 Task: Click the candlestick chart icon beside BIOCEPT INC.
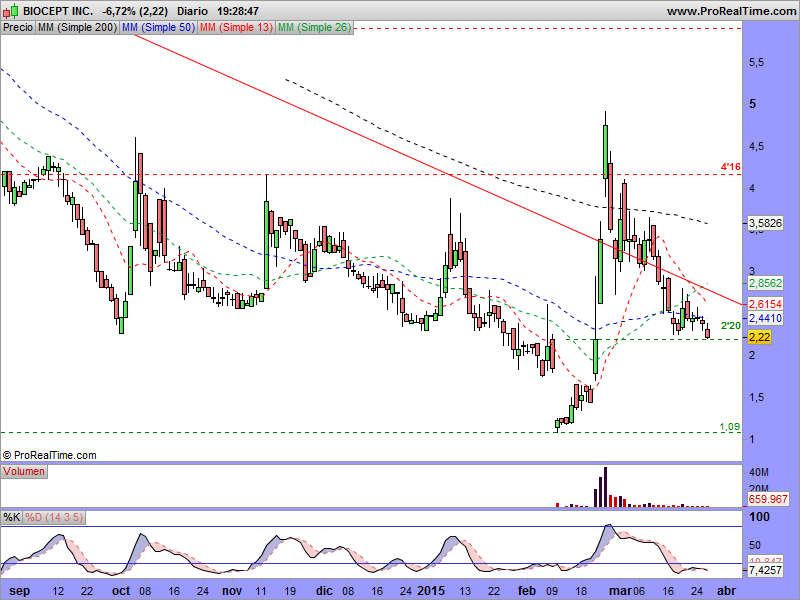coord(11,11)
